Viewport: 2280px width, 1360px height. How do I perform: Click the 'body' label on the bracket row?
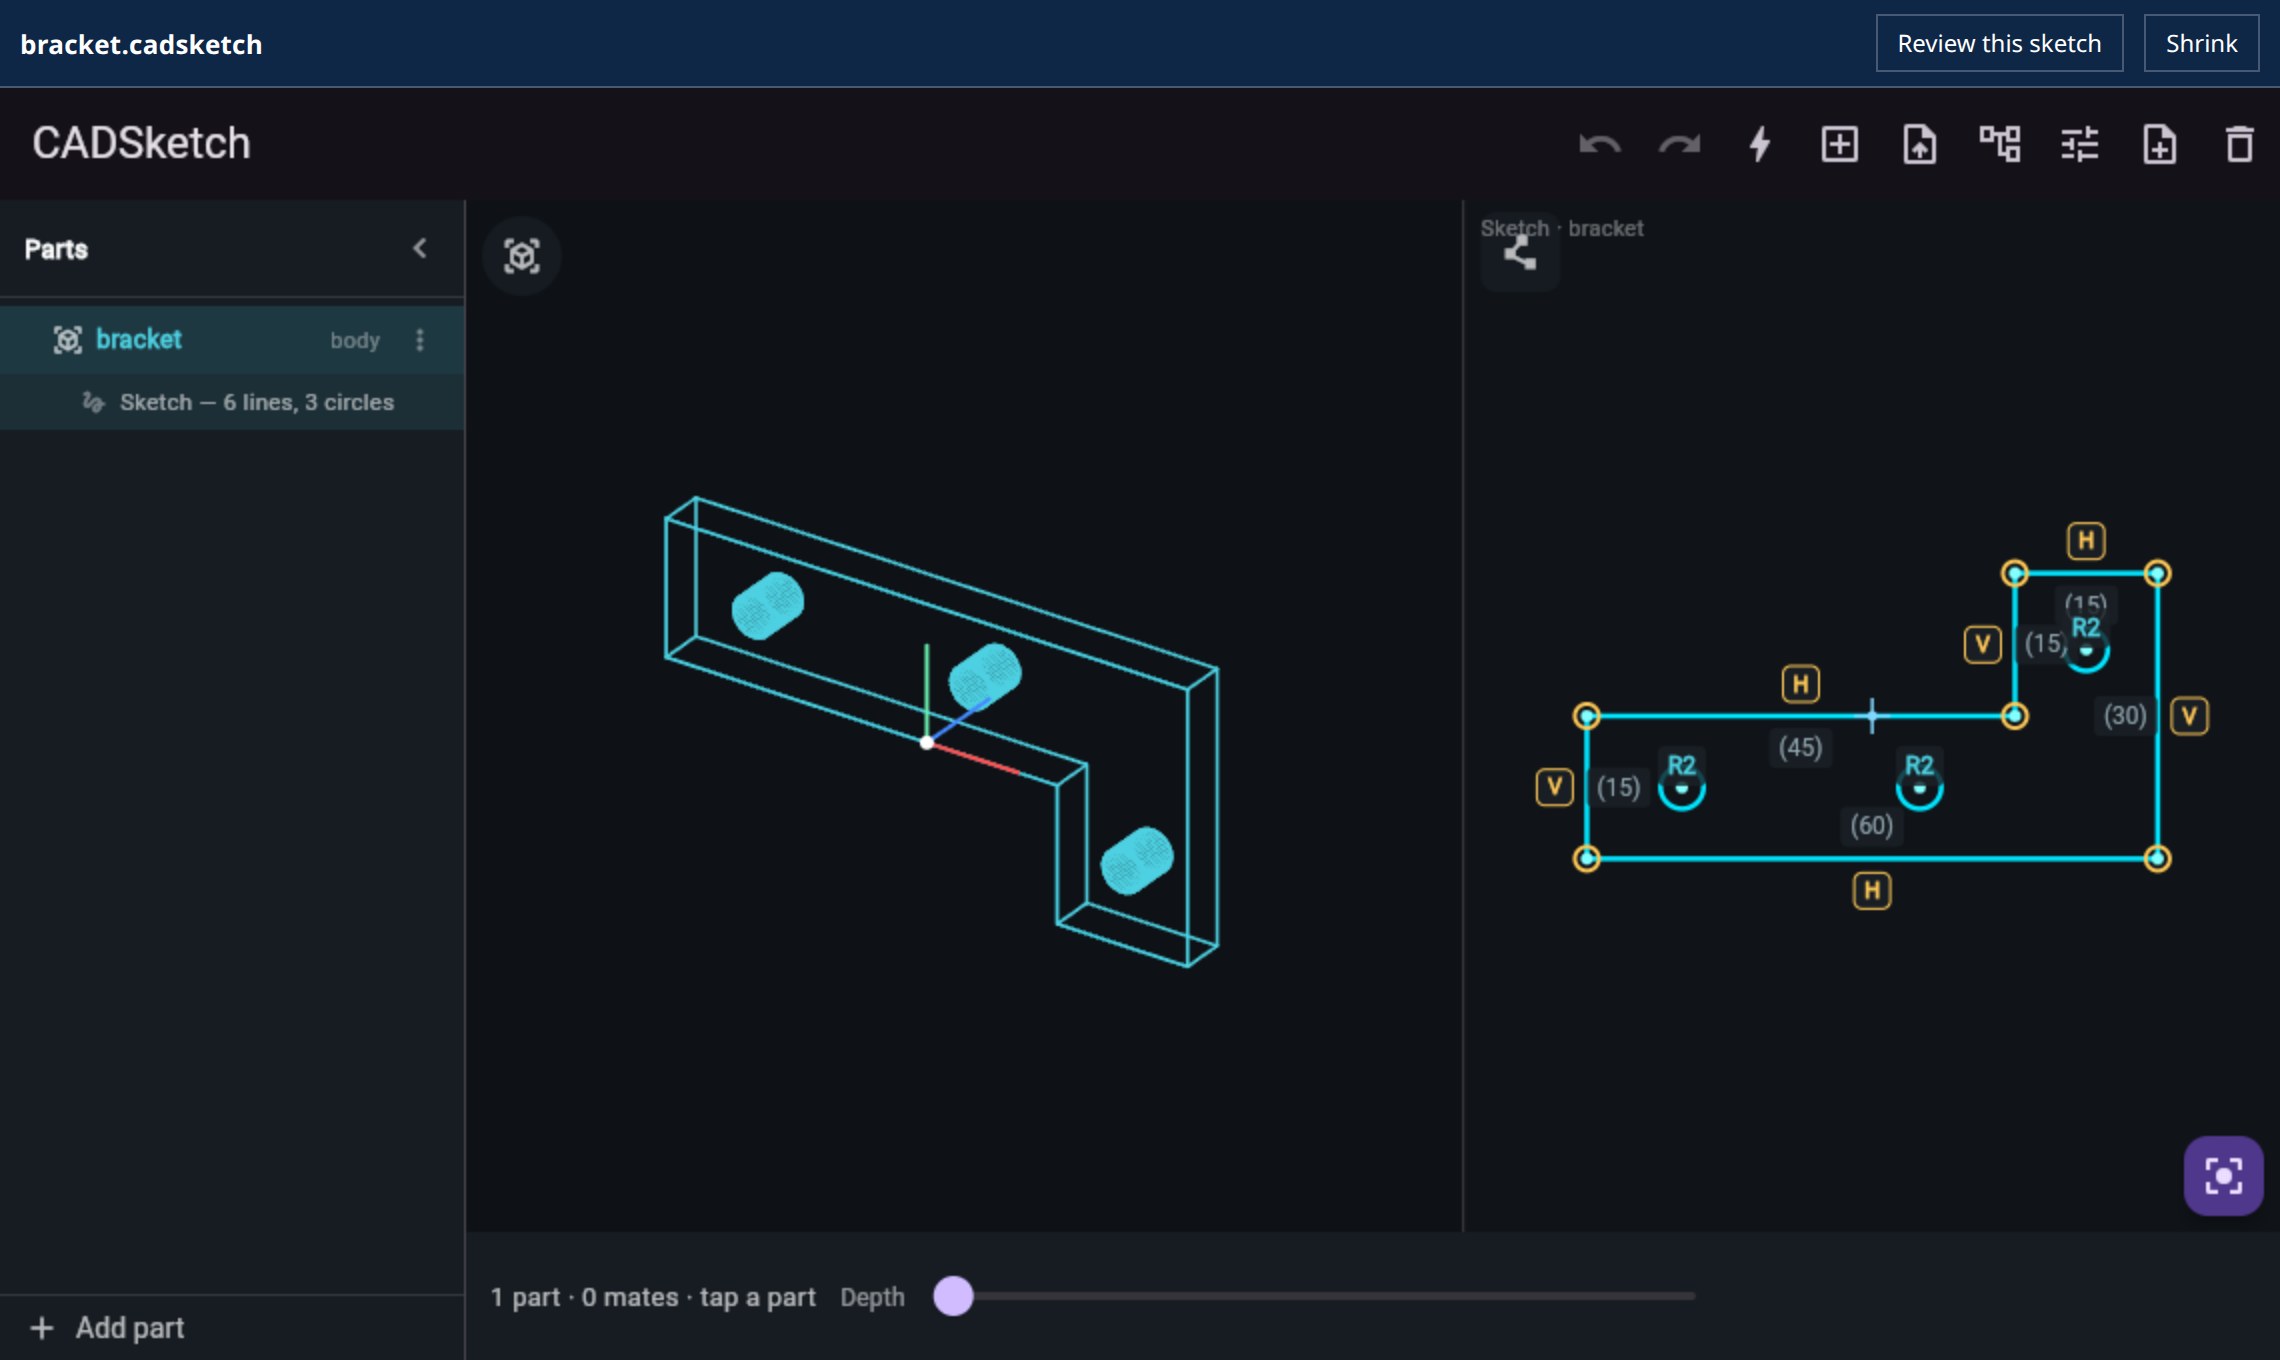click(x=355, y=341)
